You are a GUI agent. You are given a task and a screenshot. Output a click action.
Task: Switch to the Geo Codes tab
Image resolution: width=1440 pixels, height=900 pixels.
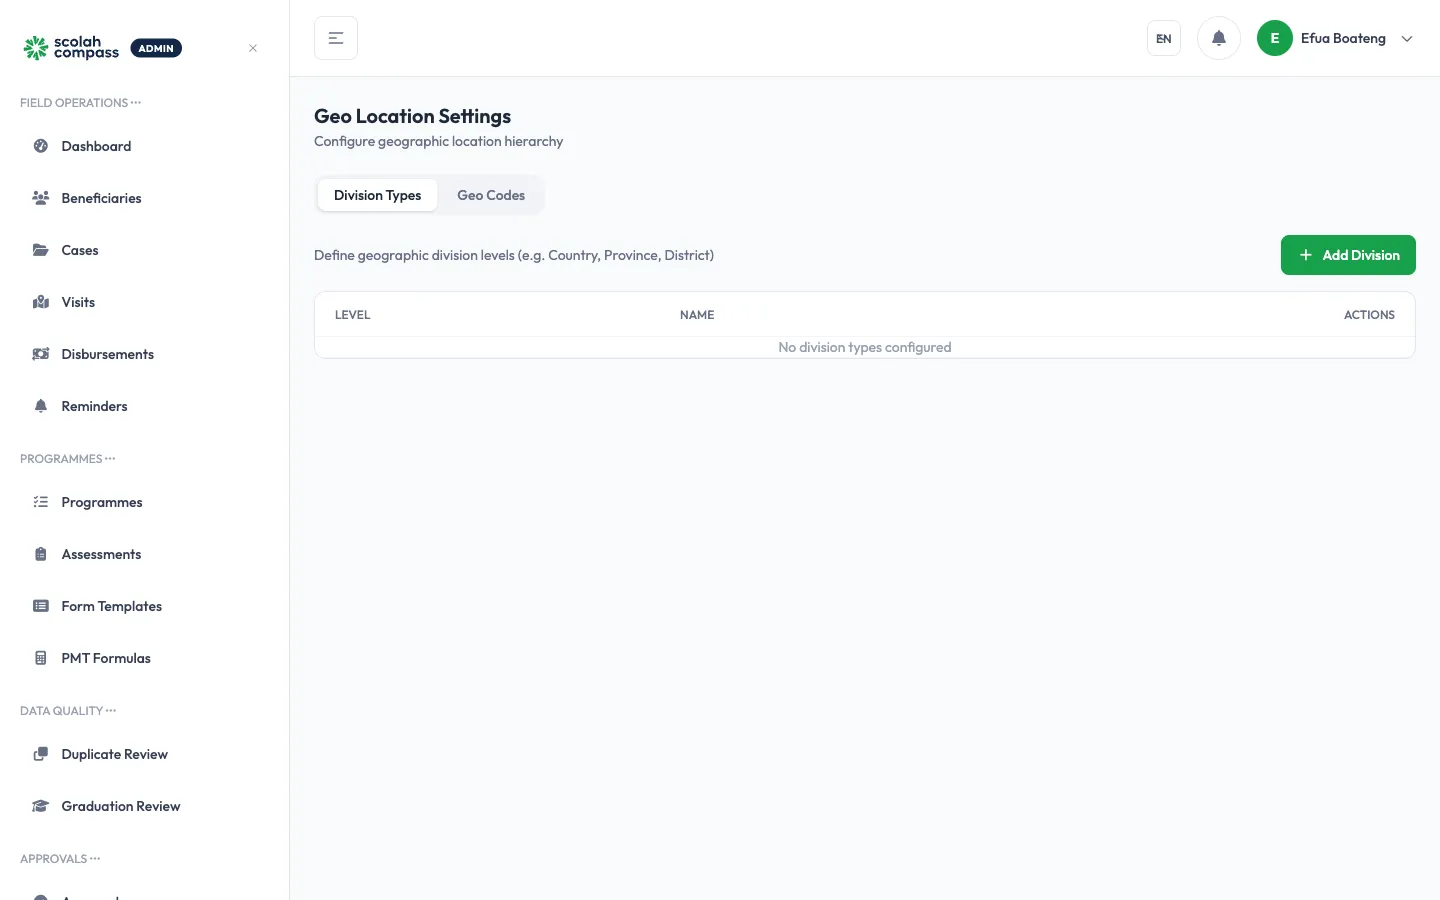point(491,195)
